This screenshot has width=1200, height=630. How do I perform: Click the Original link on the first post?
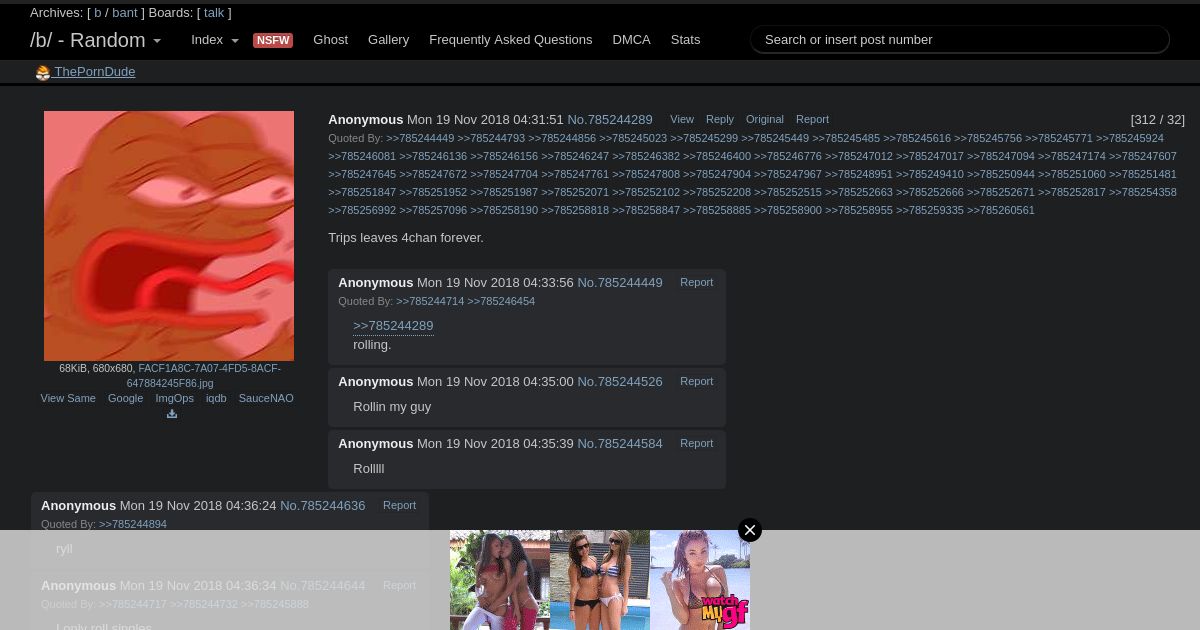click(764, 119)
